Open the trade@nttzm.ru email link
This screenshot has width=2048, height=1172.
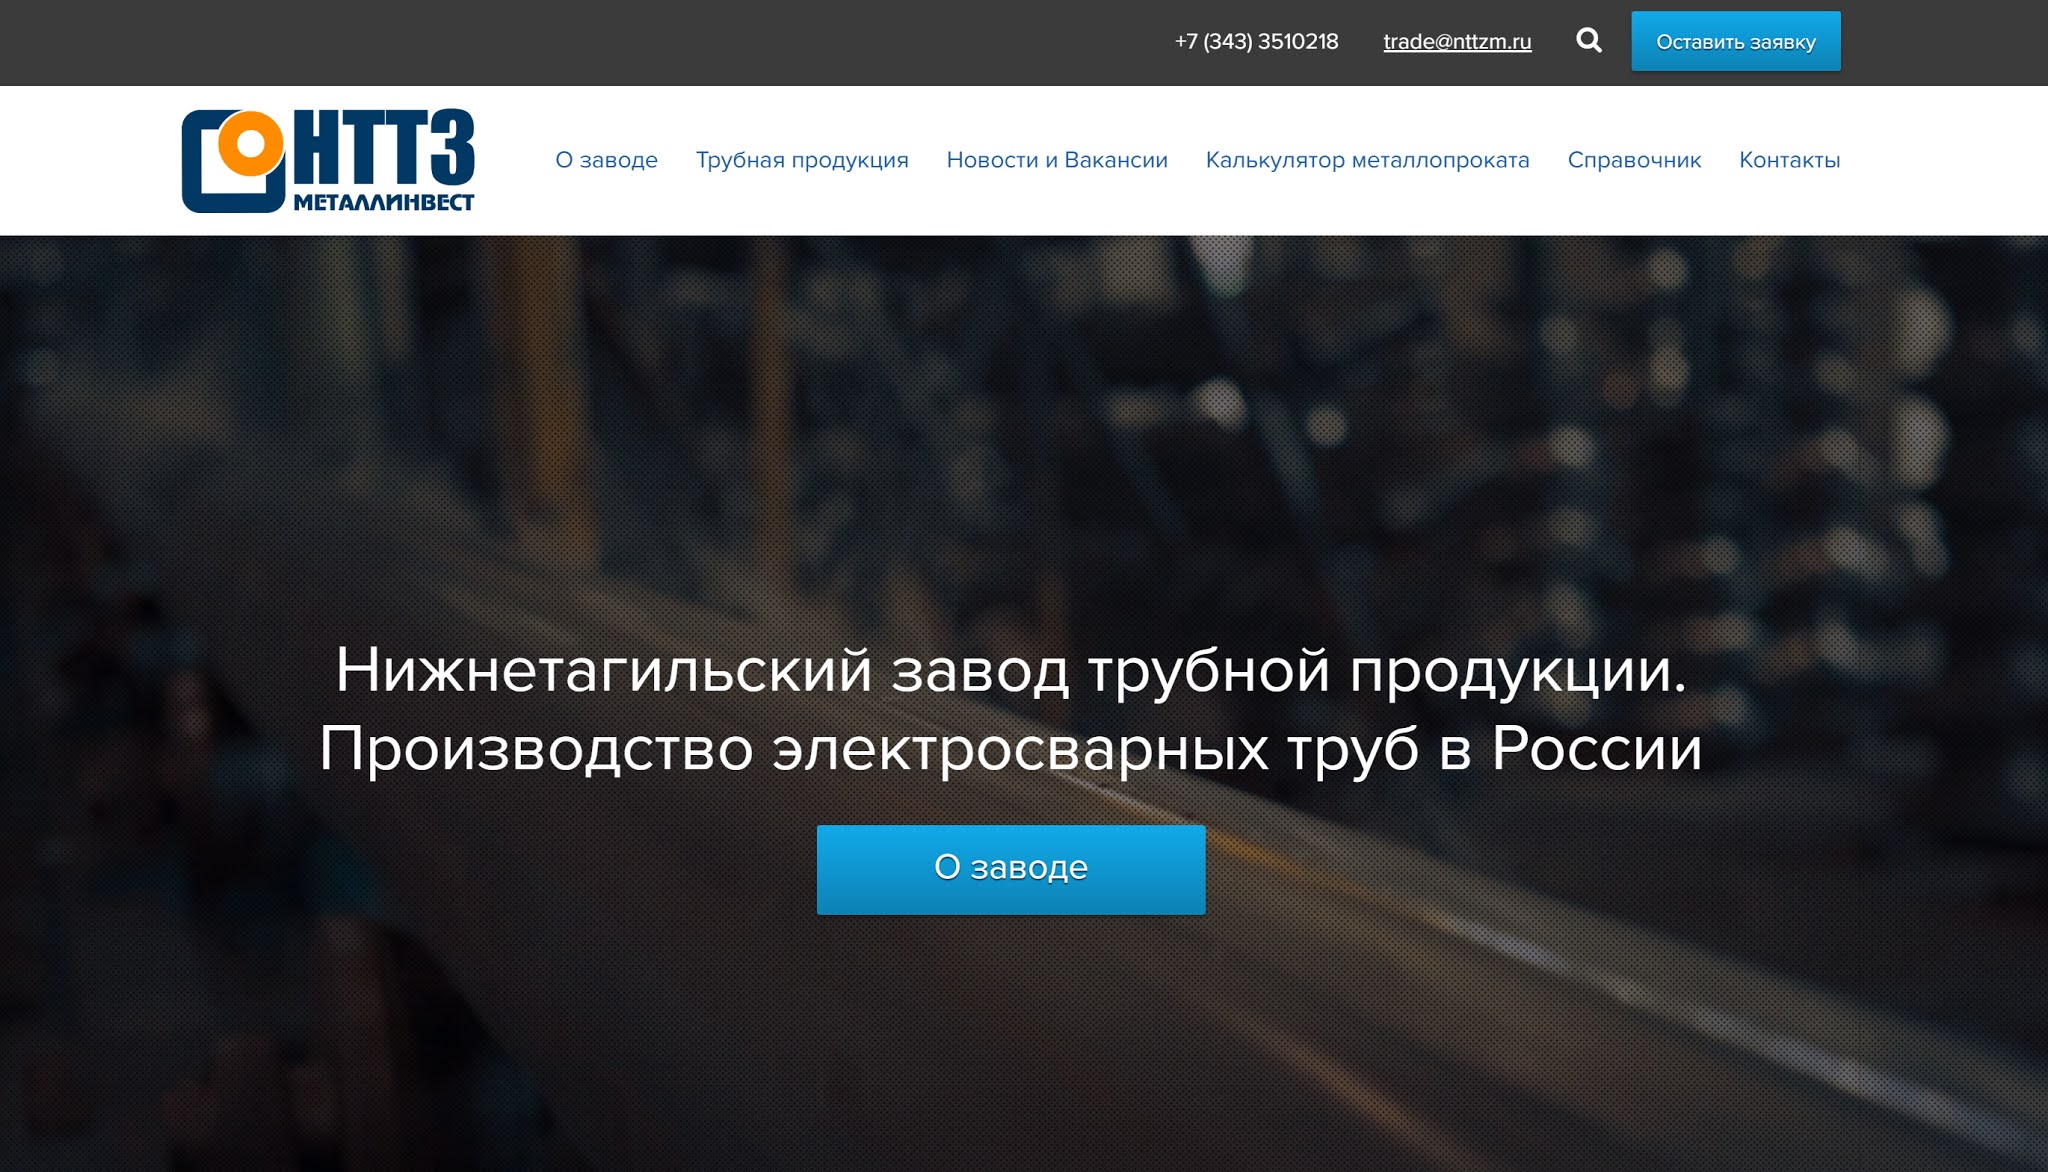(x=1457, y=42)
